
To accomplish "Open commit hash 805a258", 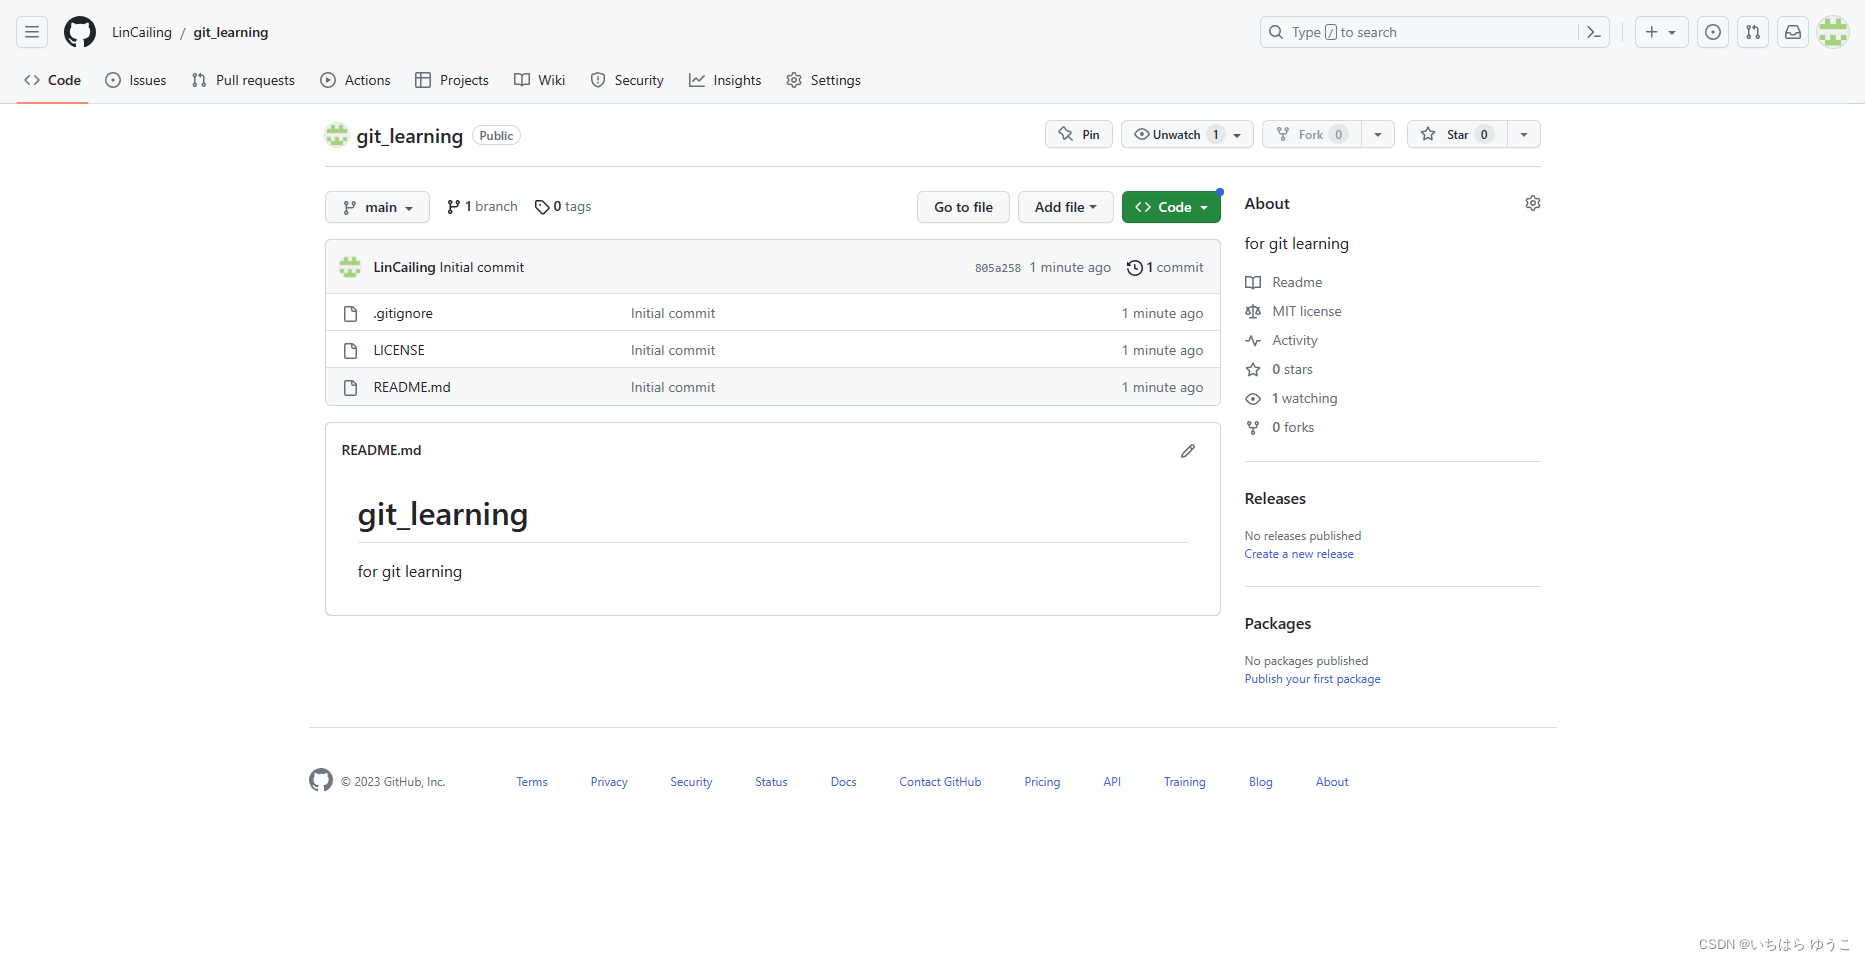I will 998,268.
